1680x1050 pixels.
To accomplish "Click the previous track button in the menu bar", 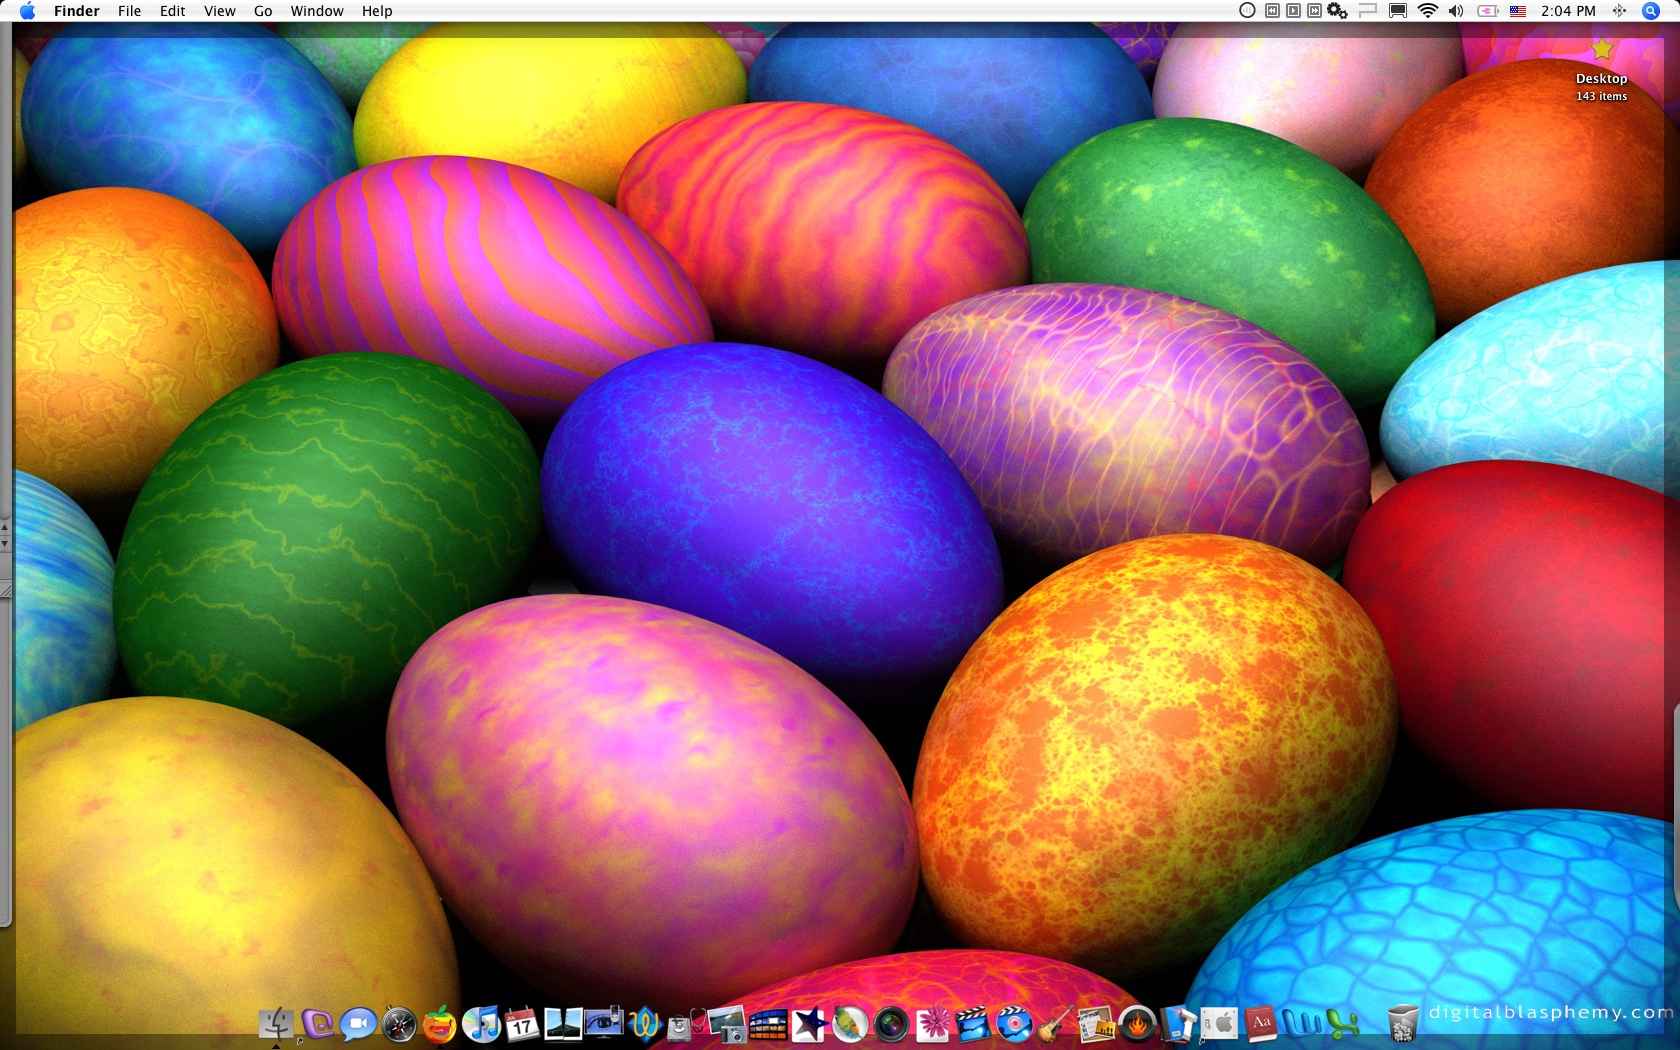I will (x=1272, y=11).
